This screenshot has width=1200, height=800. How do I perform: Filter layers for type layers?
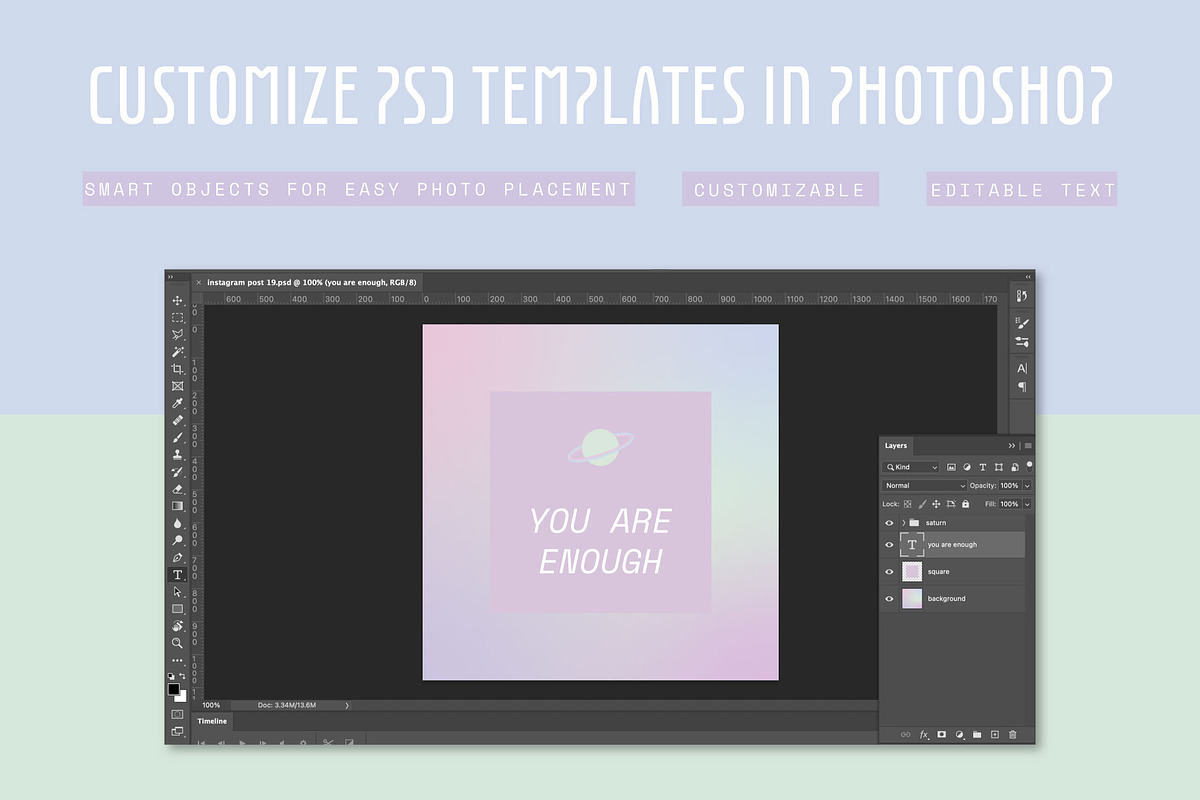coord(983,467)
